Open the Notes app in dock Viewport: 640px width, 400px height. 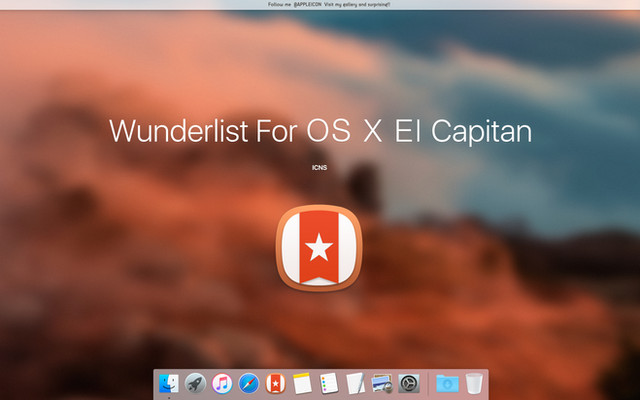click(302, 383)
